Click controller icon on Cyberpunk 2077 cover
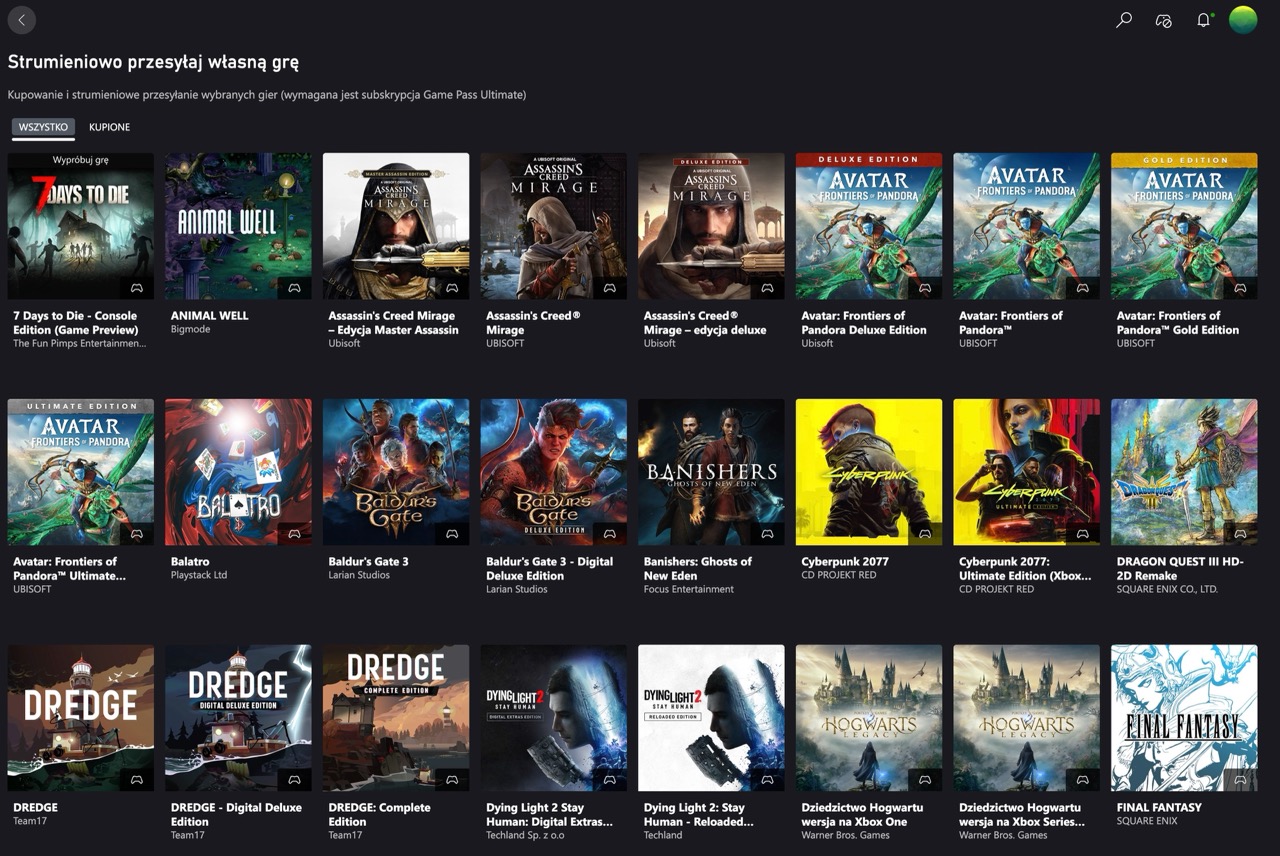Viewport: 1280px width, 856px height. pyautogui.click(x=925, y=534)
